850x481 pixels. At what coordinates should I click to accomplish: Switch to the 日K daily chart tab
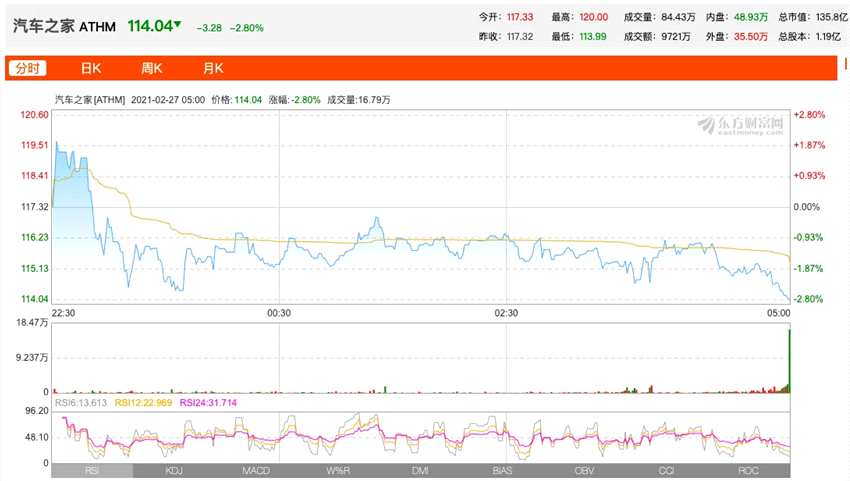(x=91, y=68)
